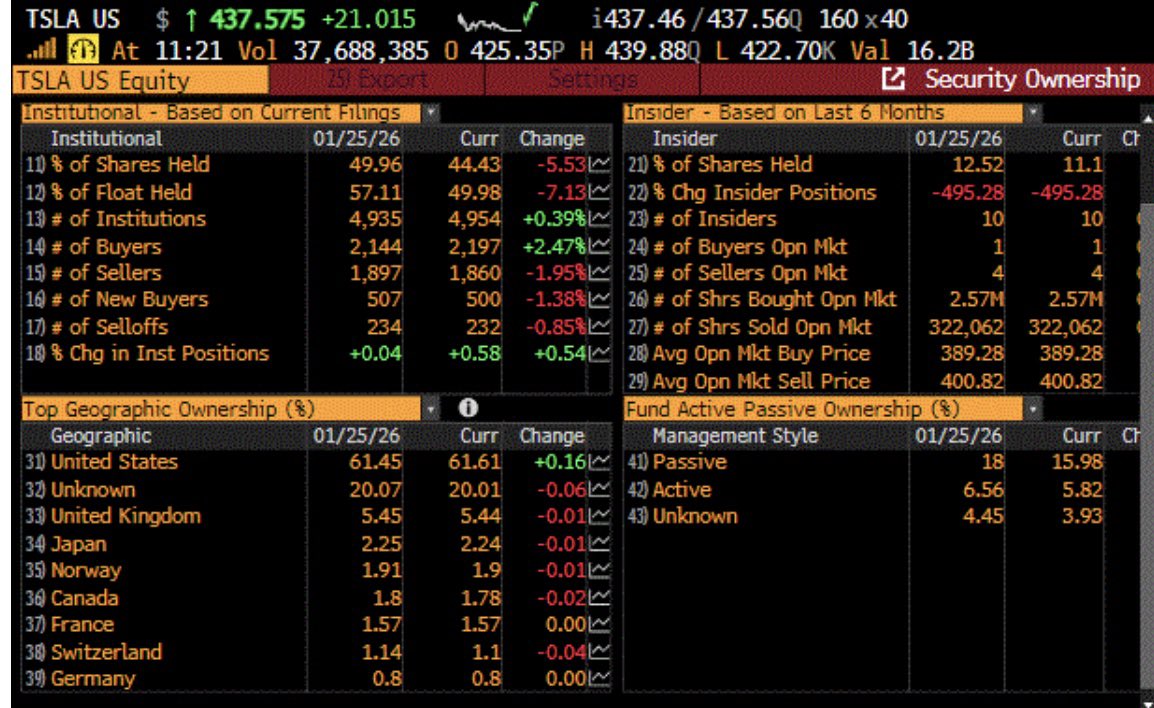Open chart icon for Unknown geographic row
Screen dimensions: 1154x708
[x=599, y=489]
